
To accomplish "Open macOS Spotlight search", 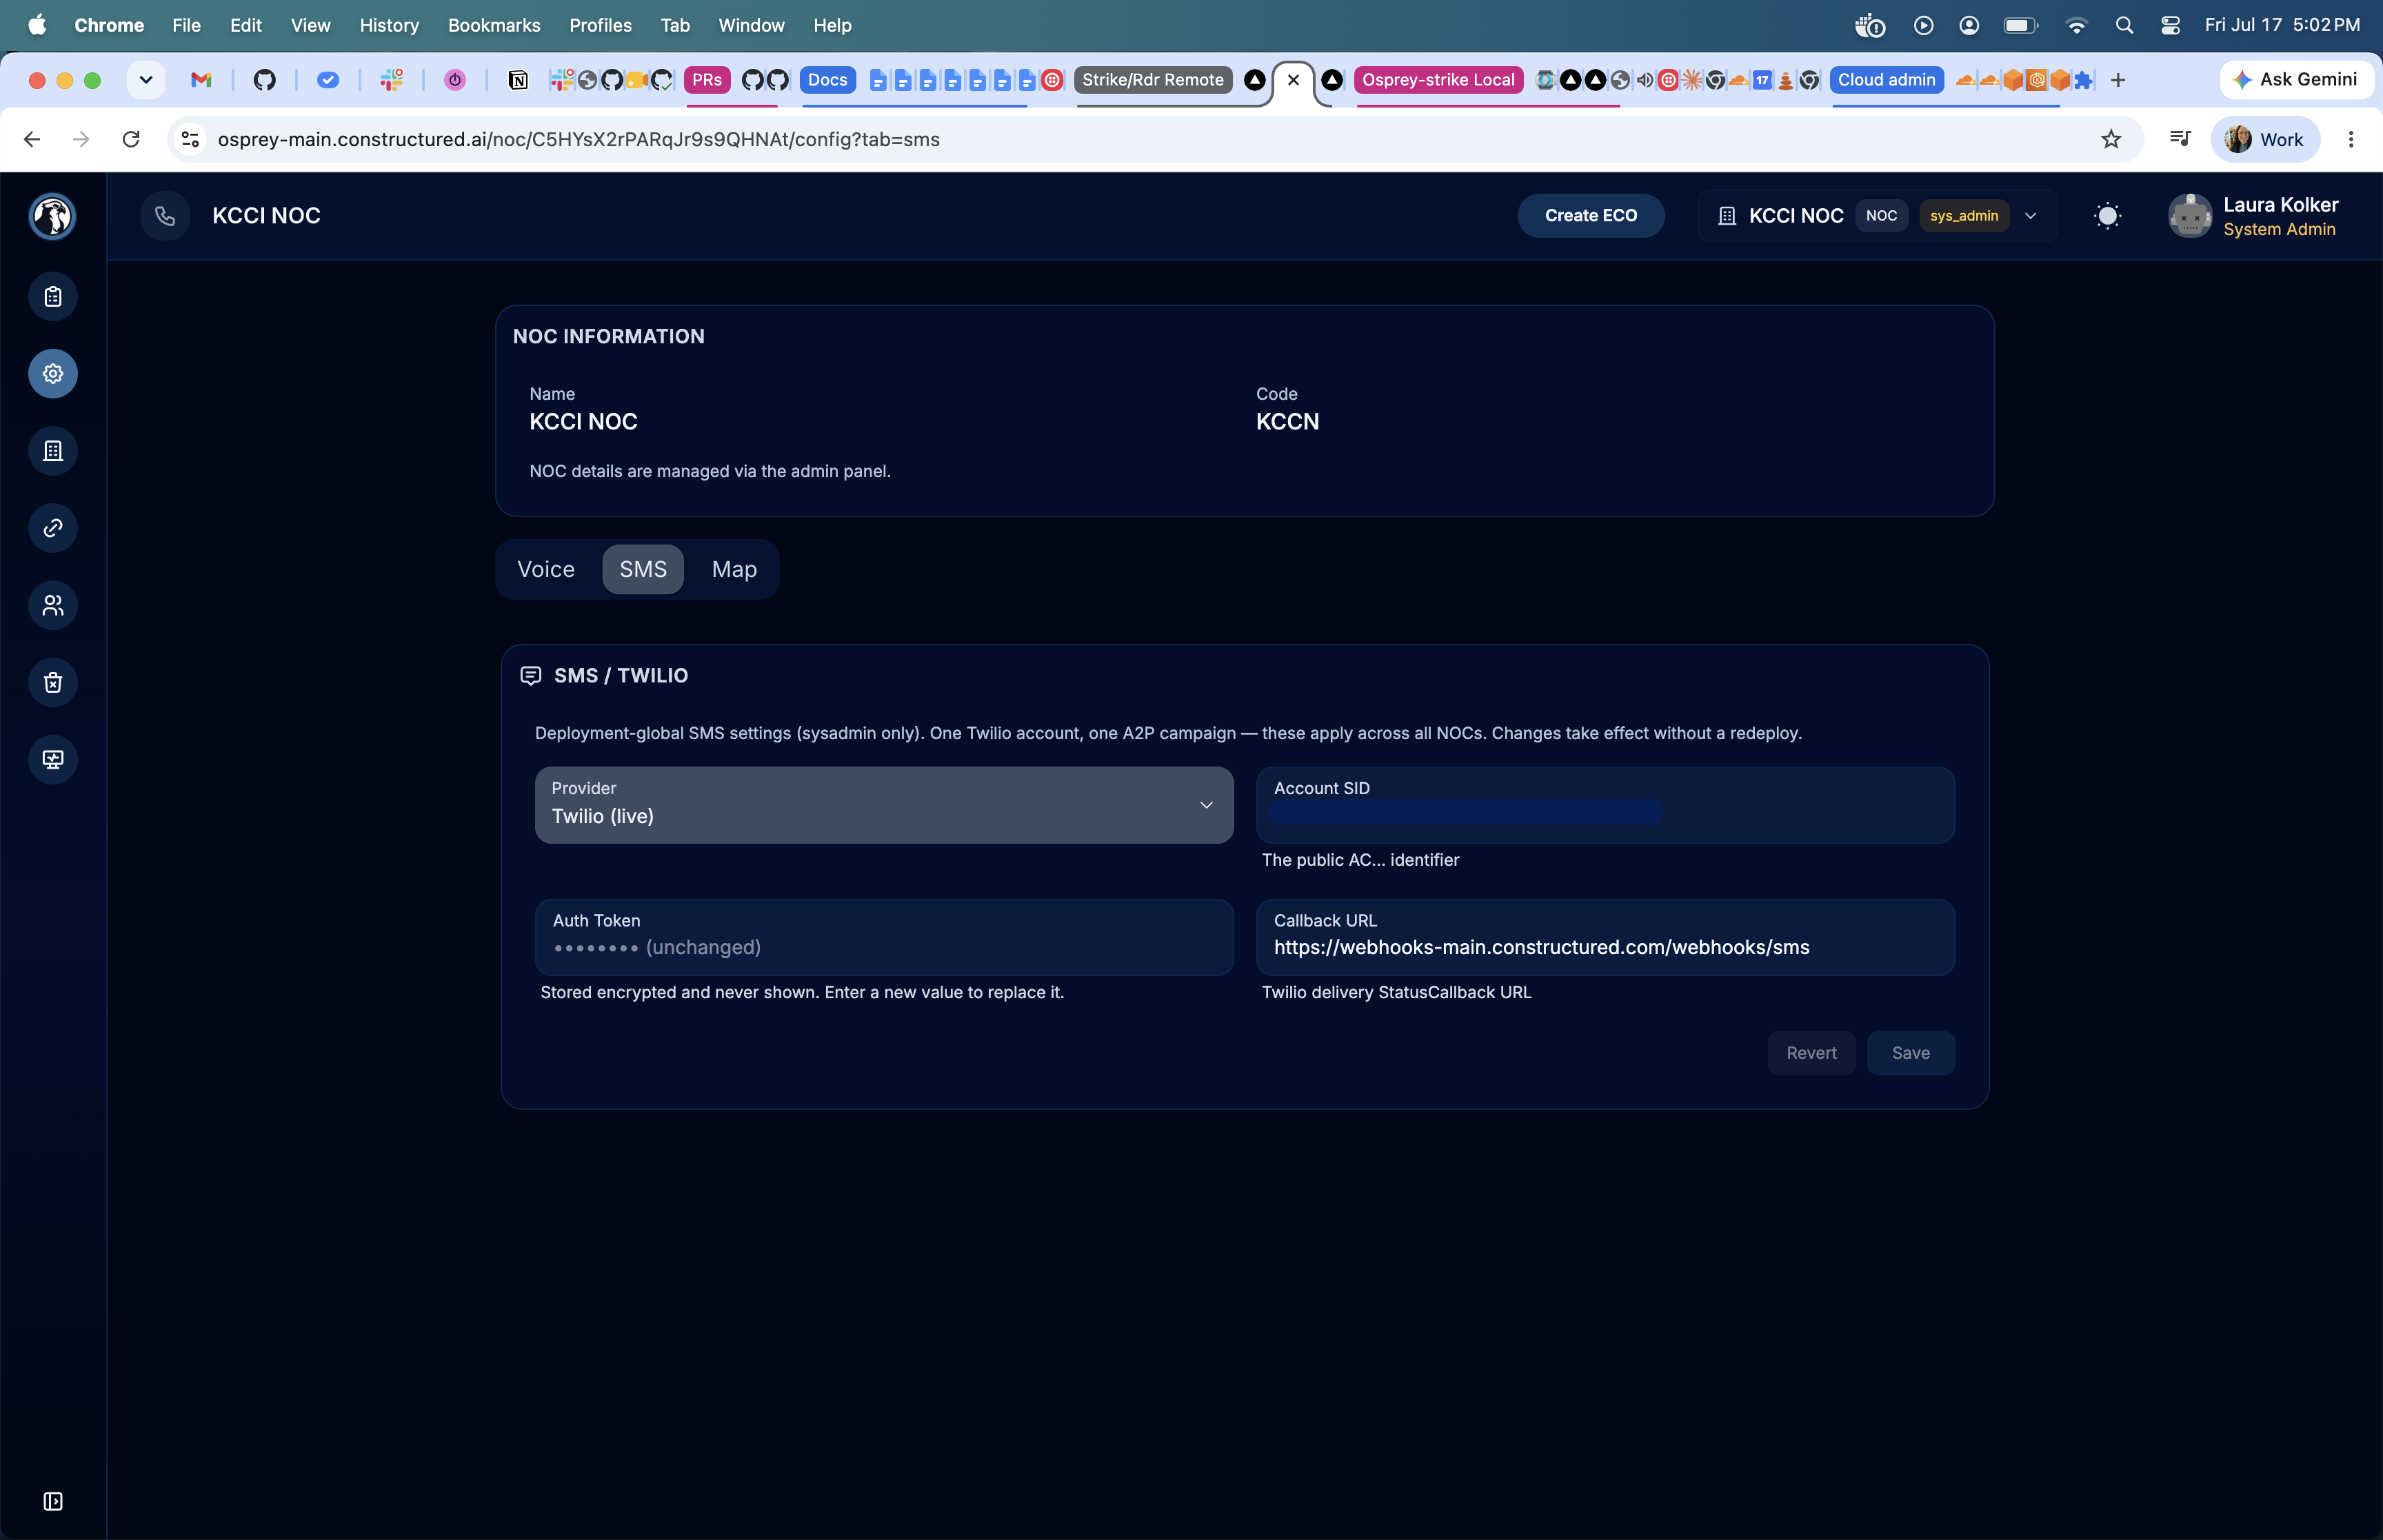I will pos(2124,25).
